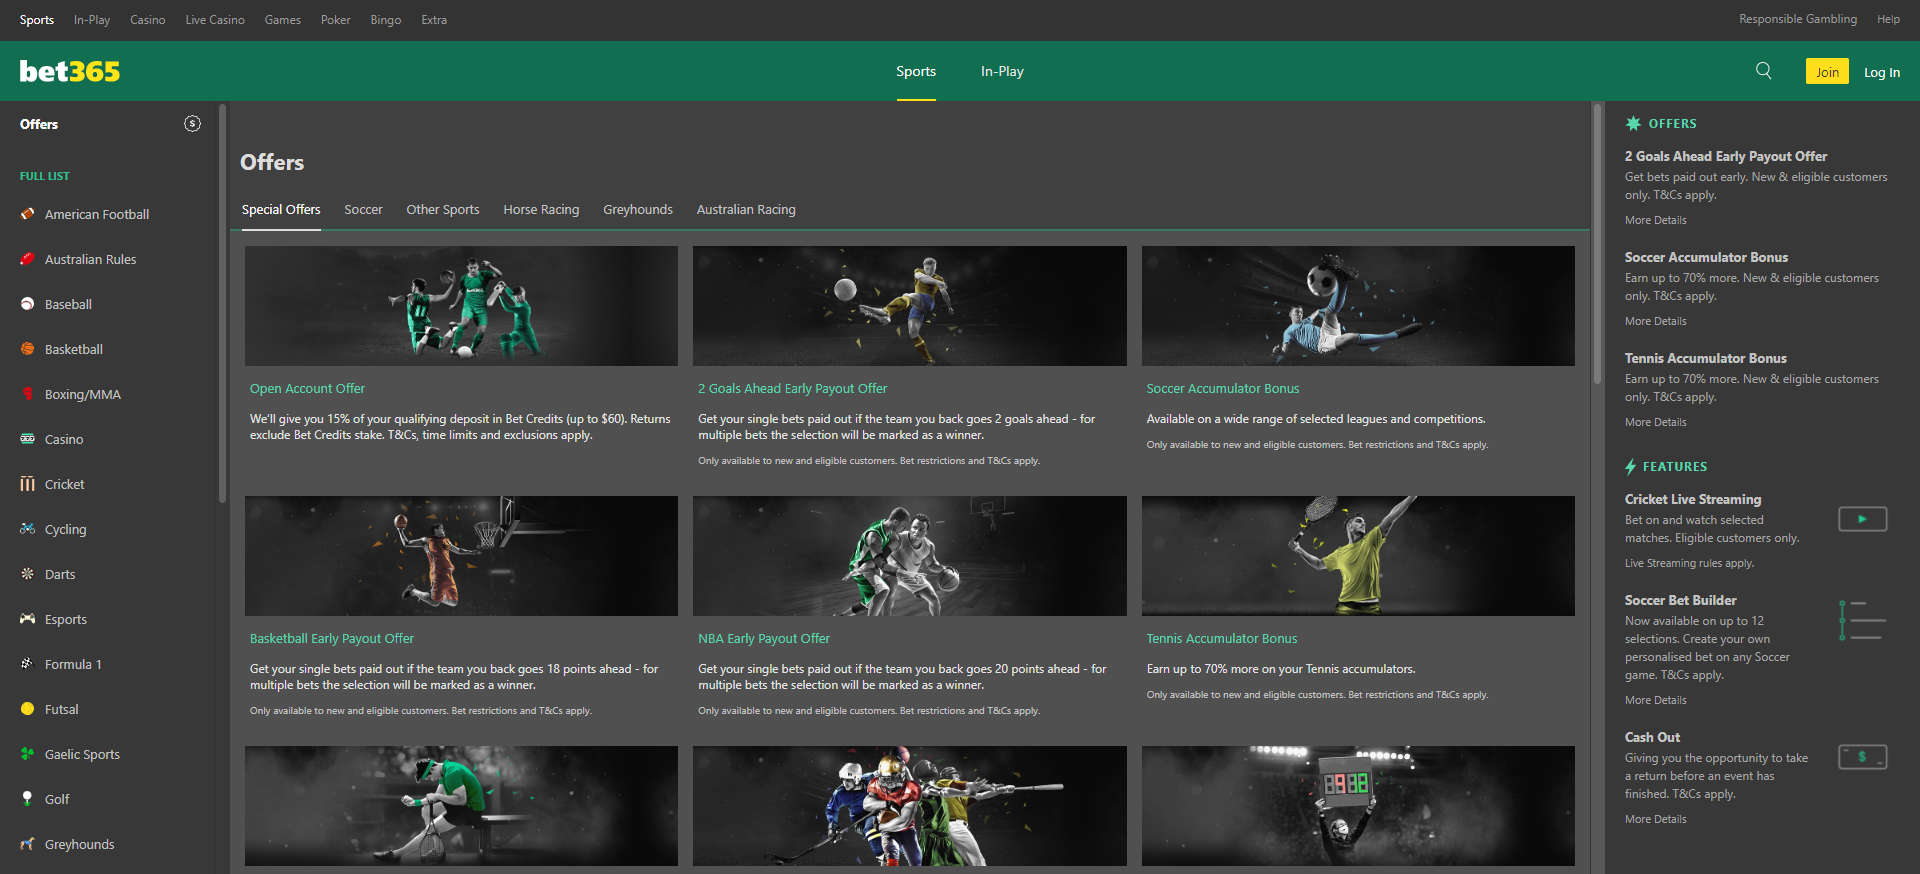Open the Help link

(x=1888, y=19)
